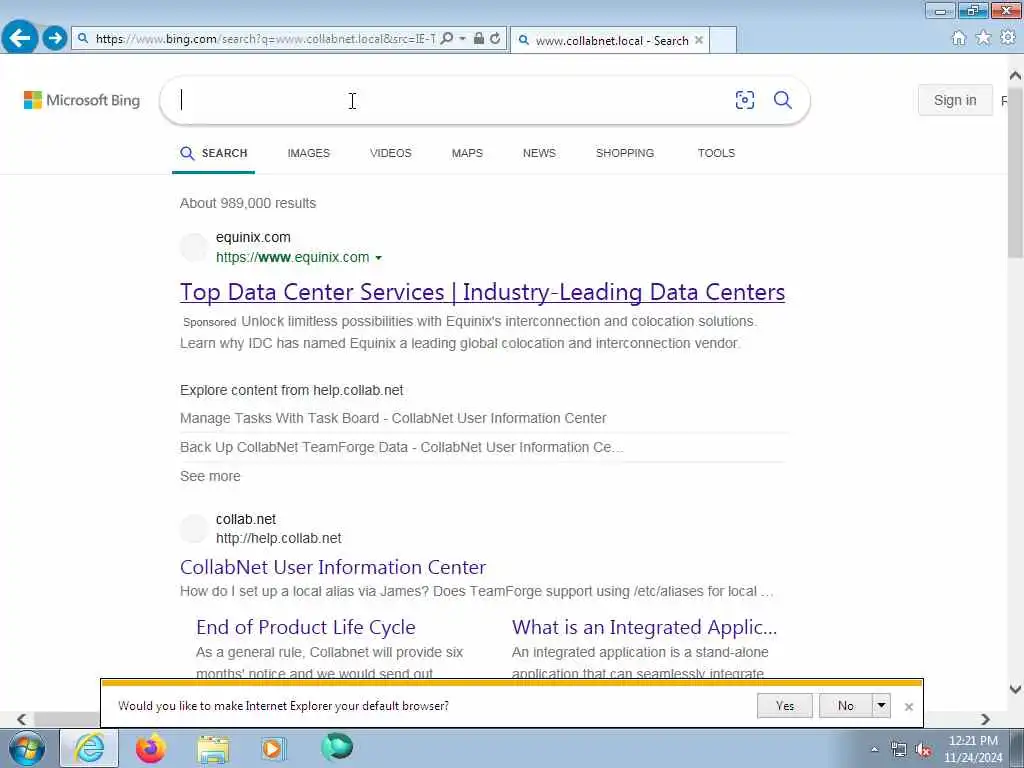Open Tools with the gear icon
This screenshot has width=1024, height=768.
1008,38
